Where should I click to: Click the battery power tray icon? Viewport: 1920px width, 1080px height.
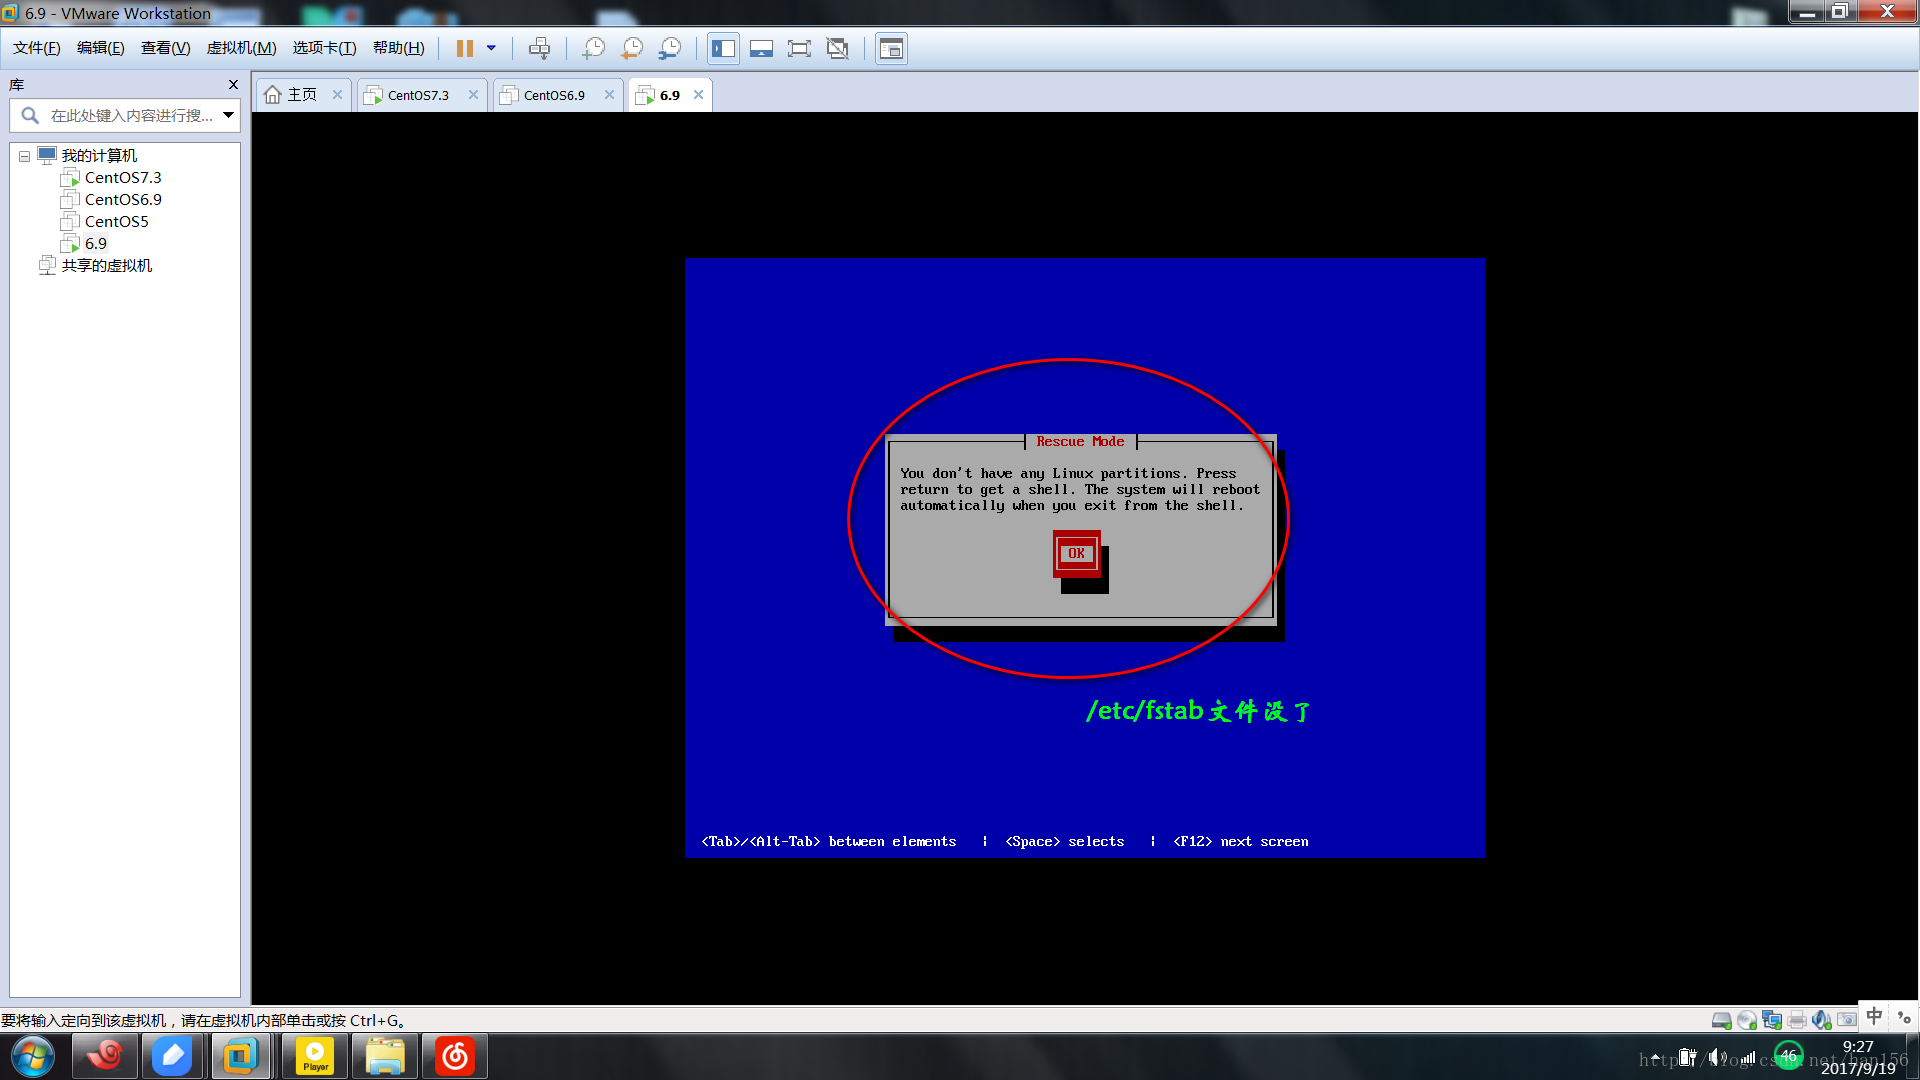(1687, 1057)
